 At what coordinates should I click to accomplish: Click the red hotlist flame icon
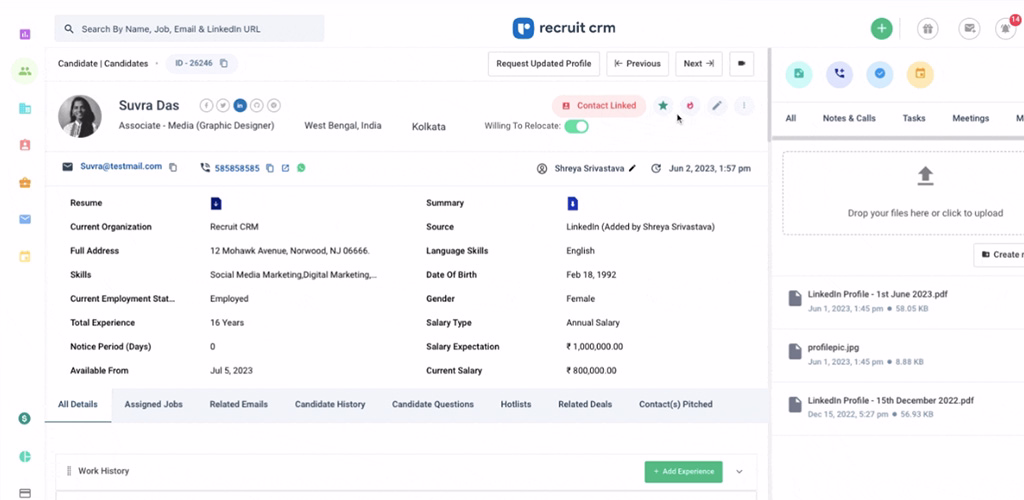click(x=690, y=105)
